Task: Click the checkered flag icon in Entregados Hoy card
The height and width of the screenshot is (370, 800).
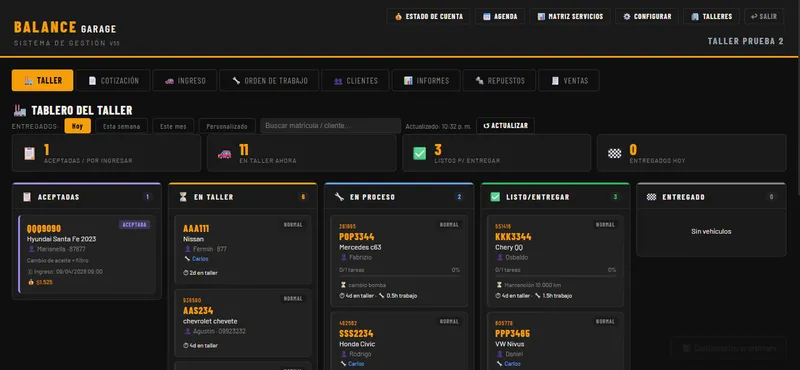Action: pos(614,153)
